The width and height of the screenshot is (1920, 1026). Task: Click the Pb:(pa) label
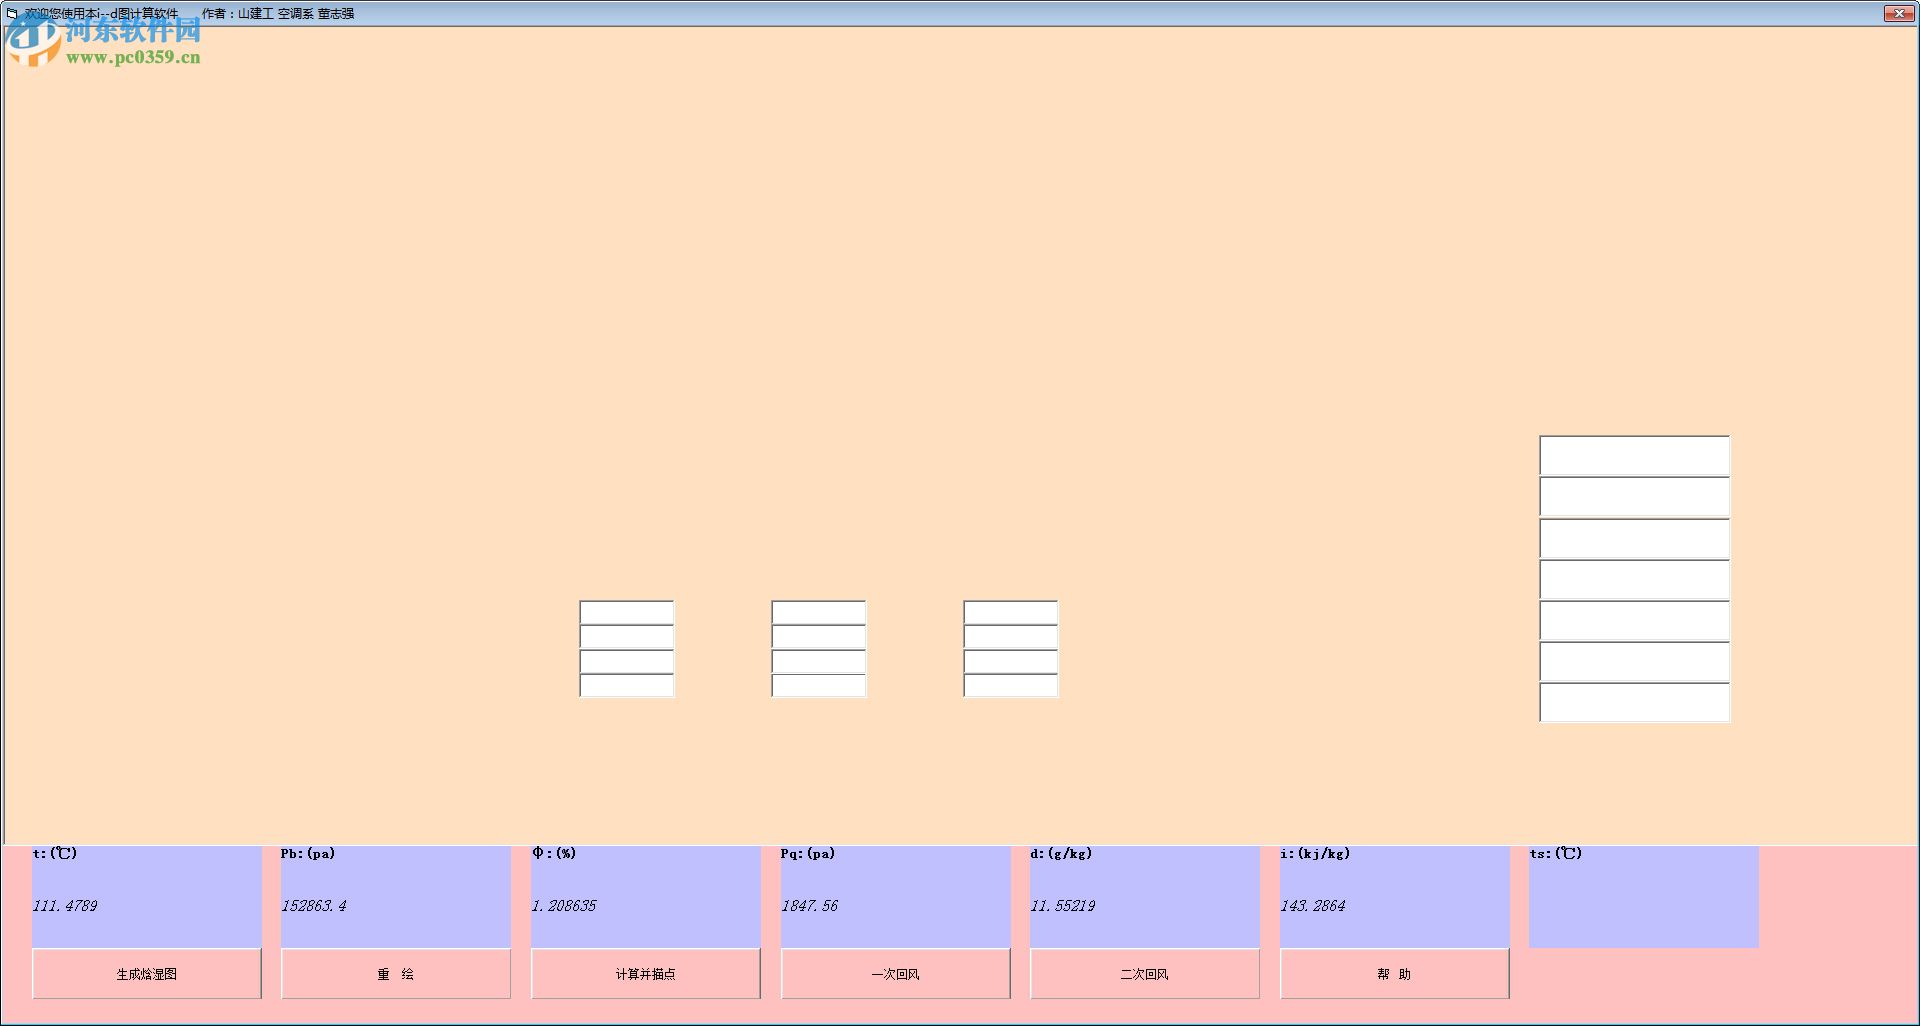click(308, 854)
